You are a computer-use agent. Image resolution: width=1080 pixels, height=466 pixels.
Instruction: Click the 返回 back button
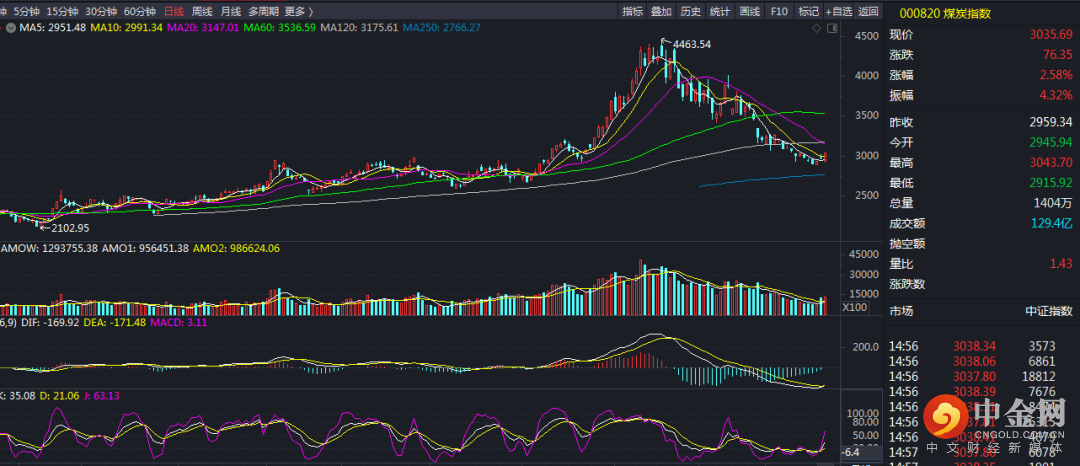[x=868, y=12]
